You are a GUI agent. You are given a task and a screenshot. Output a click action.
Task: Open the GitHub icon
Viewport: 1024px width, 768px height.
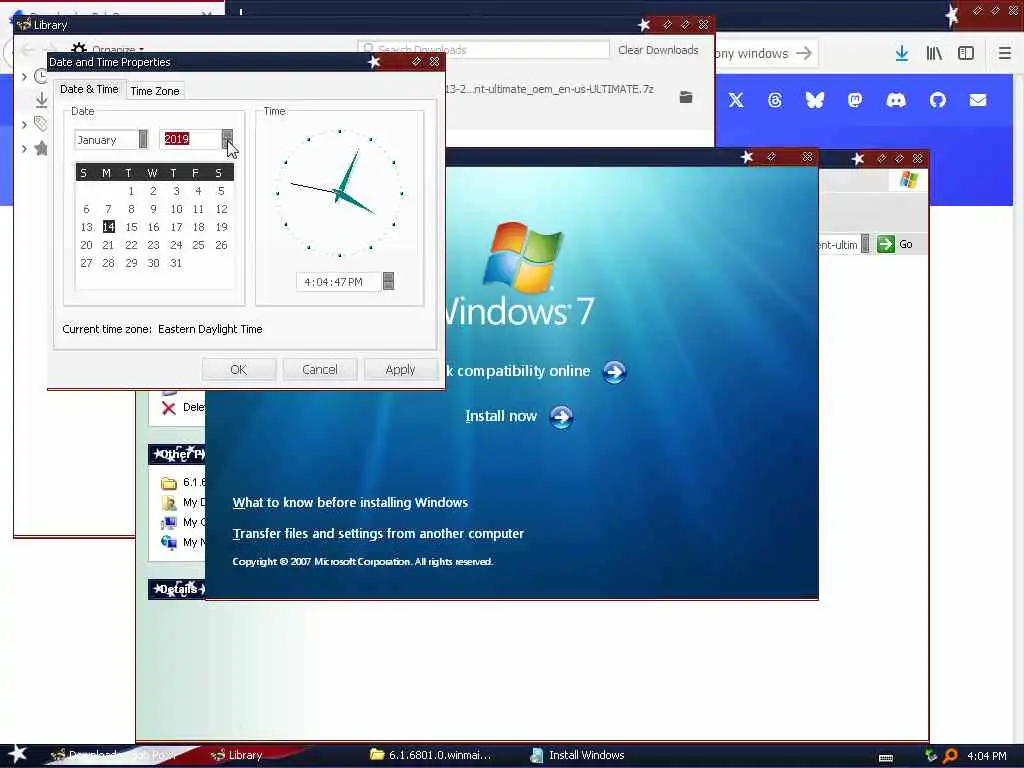(x=938, y=100)
